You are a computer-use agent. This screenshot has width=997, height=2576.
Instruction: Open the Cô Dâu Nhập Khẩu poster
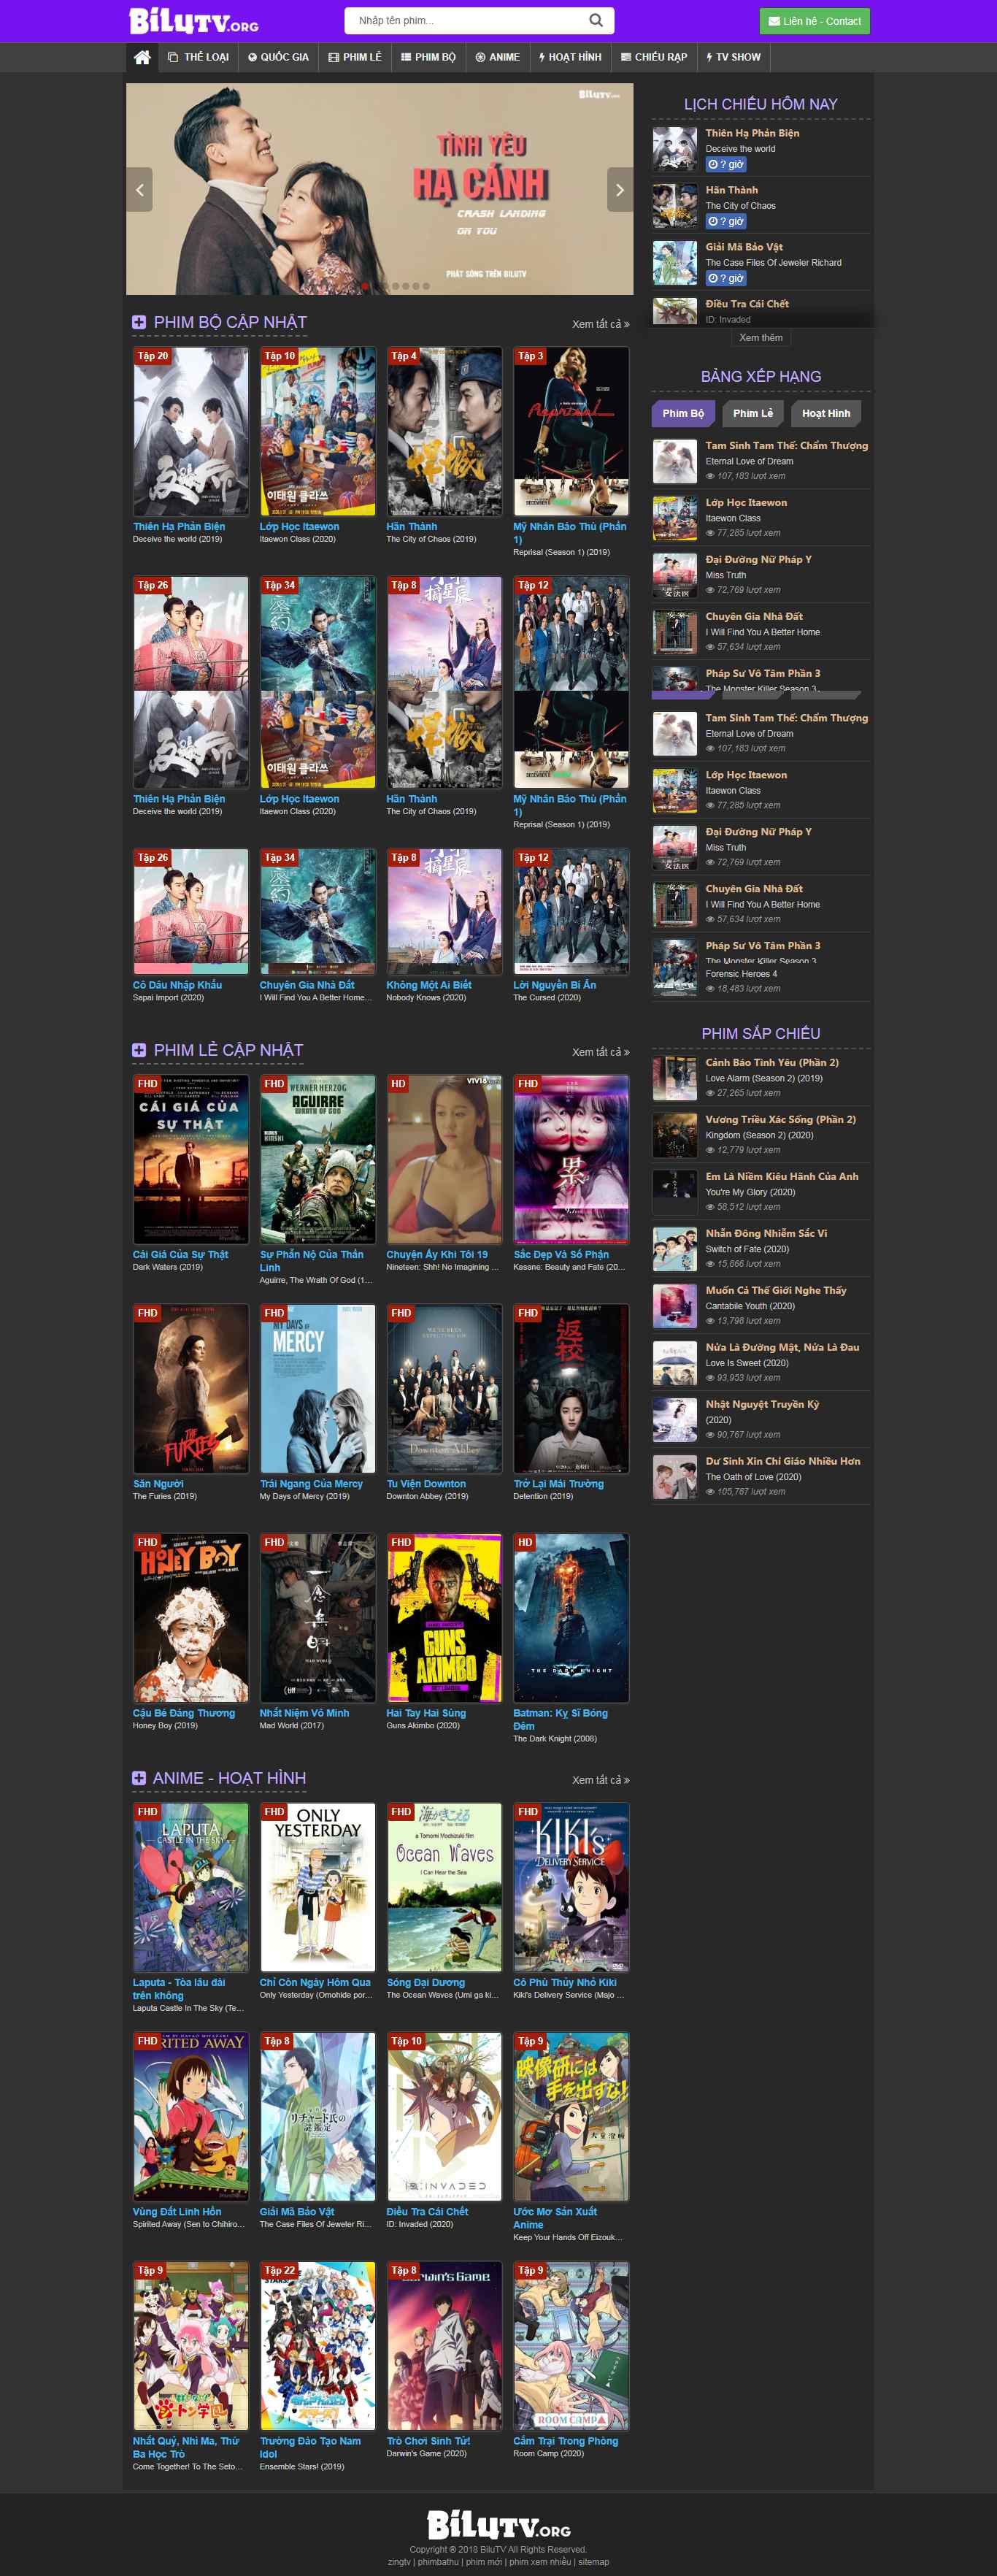(x=191, y=912)
